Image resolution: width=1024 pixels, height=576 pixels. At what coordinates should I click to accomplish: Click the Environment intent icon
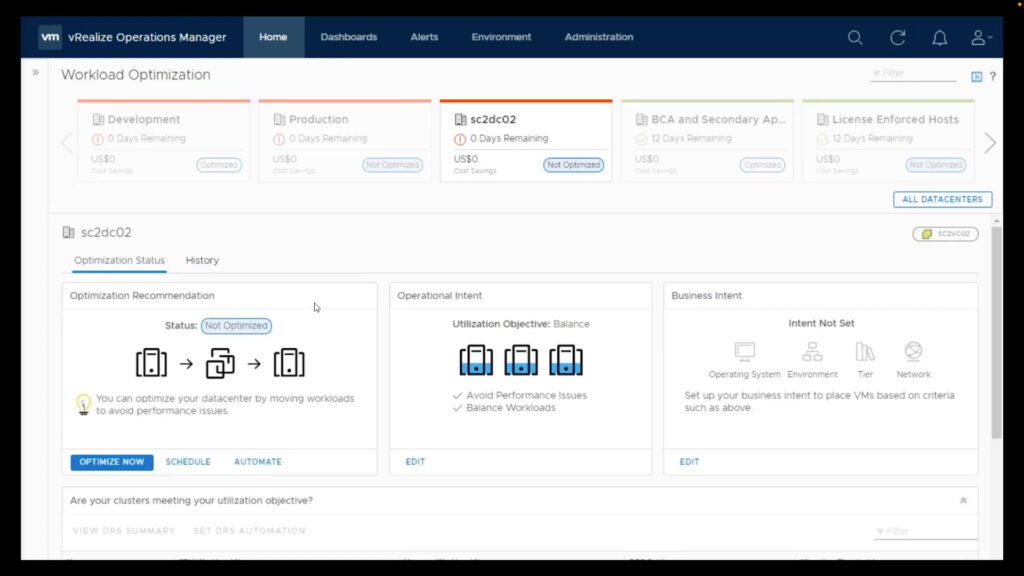pyautogui.click(x=812, y=352)
